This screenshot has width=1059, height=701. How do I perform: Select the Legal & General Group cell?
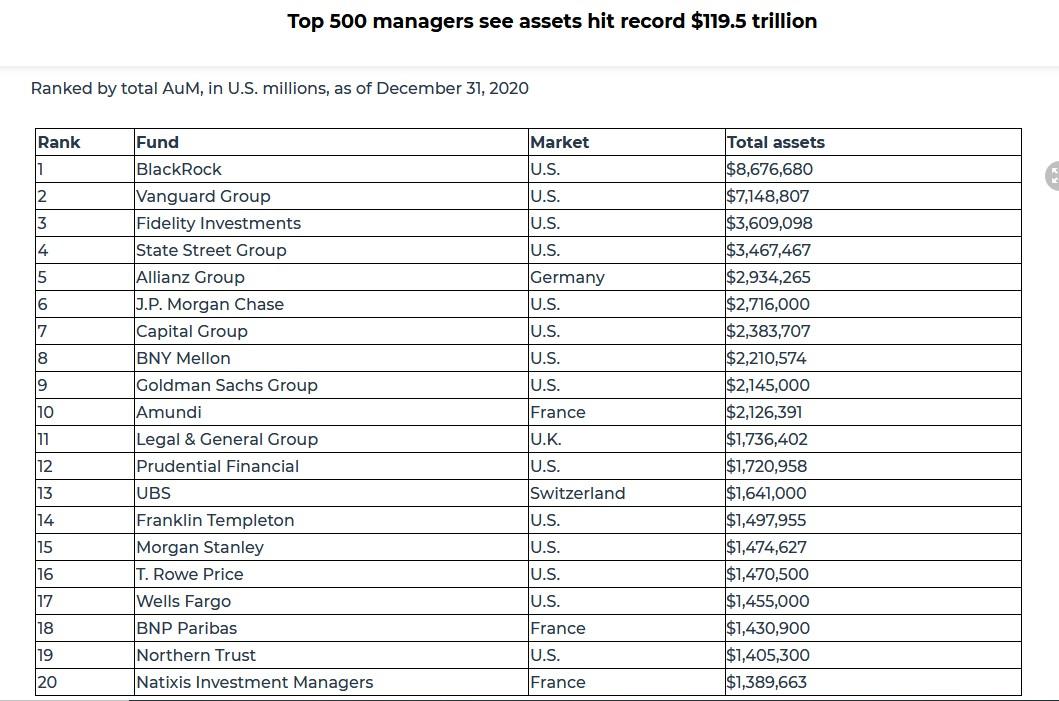click(227, 439)
